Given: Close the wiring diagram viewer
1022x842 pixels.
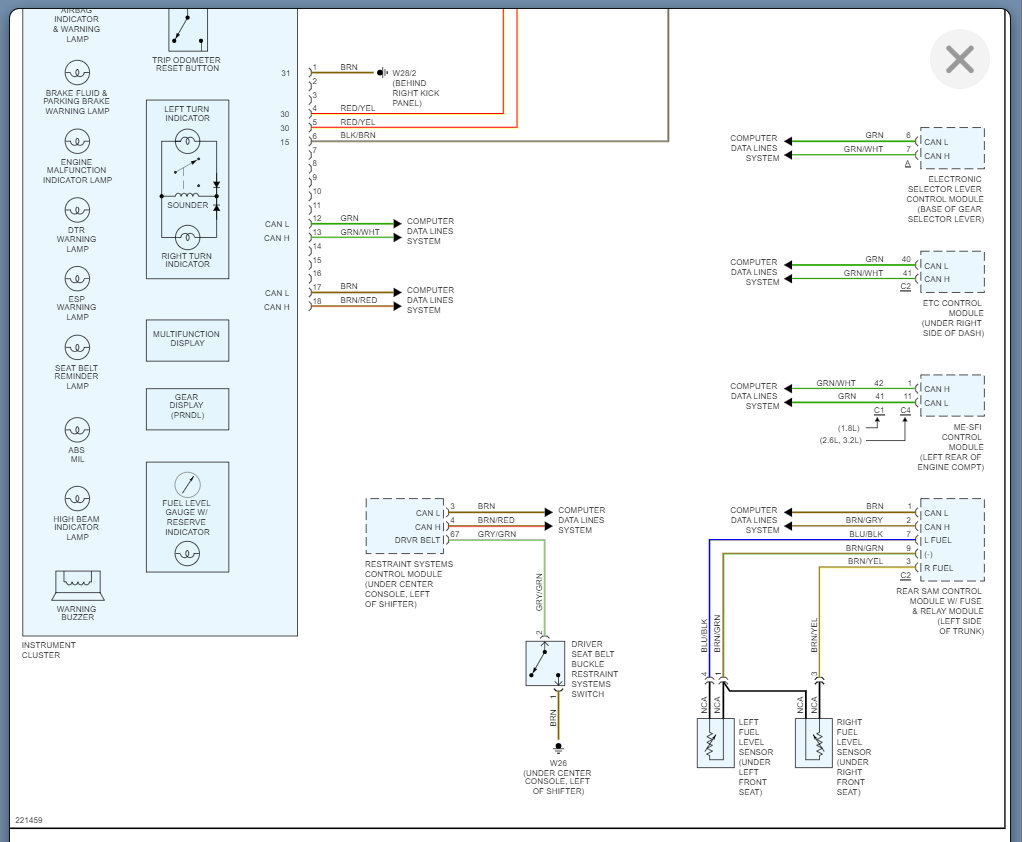Looking at the screenshot, I should coord(959,59).
